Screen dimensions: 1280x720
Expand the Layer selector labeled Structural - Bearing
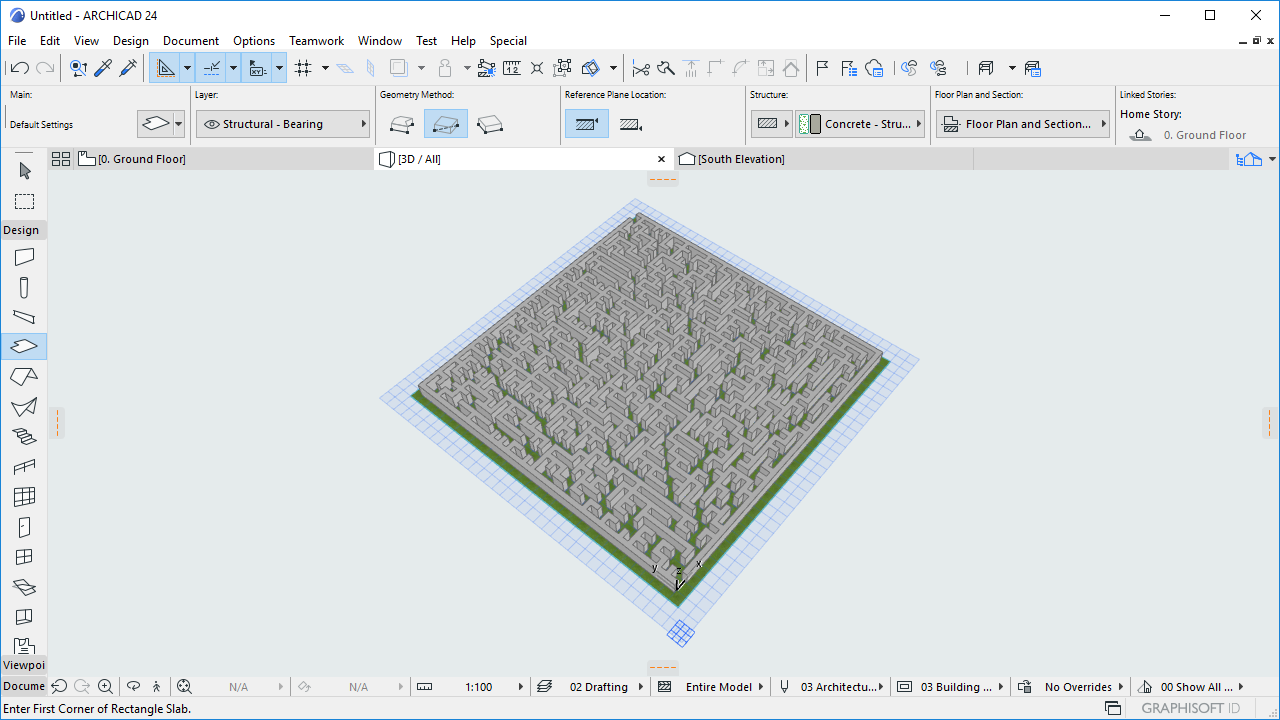[x=282, y=123]
